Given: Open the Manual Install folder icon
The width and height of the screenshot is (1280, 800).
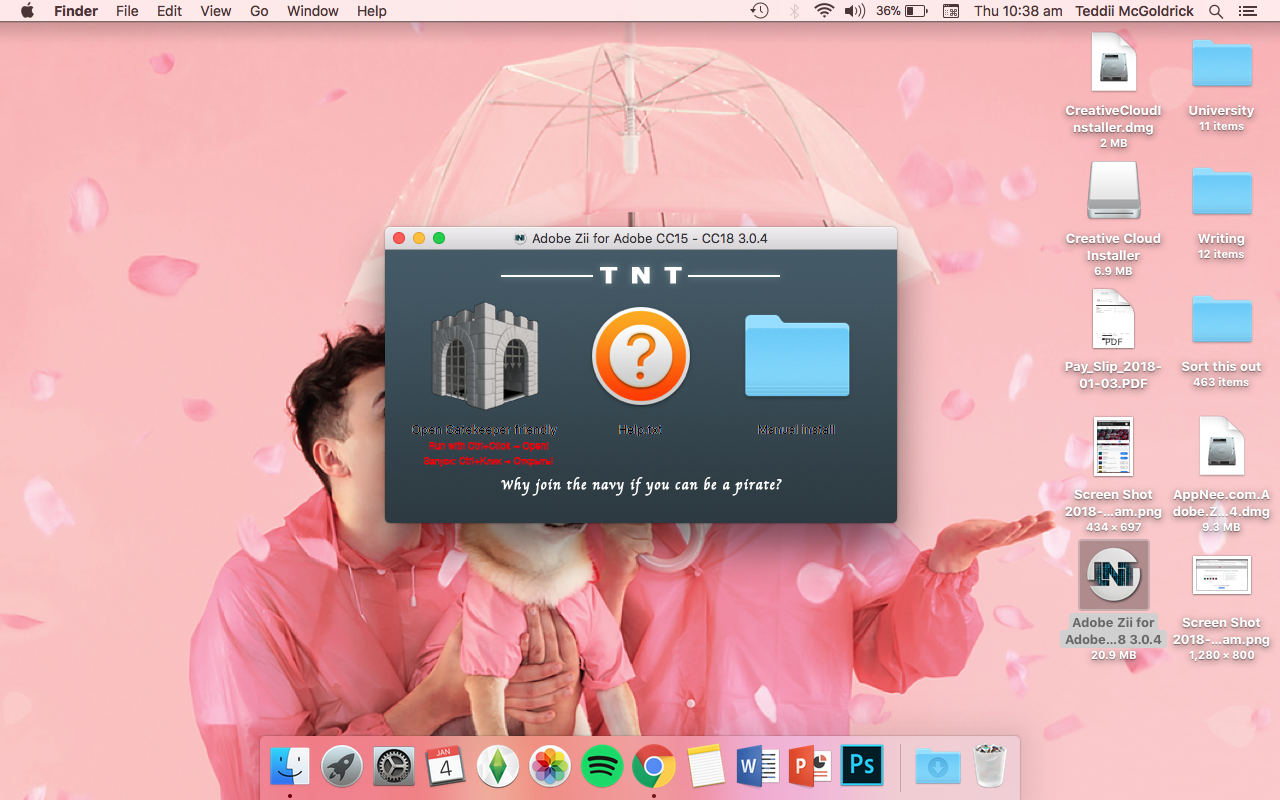Looking at the screenshot, I should [x=797, y=355].
